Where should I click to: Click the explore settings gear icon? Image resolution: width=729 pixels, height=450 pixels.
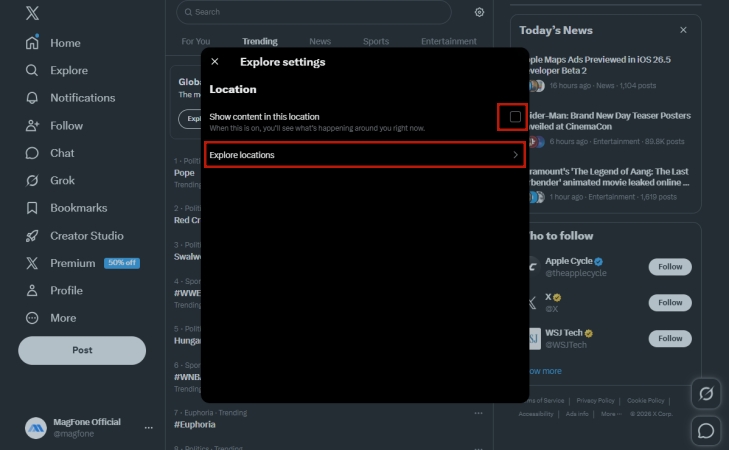click(x=479, y=12)
